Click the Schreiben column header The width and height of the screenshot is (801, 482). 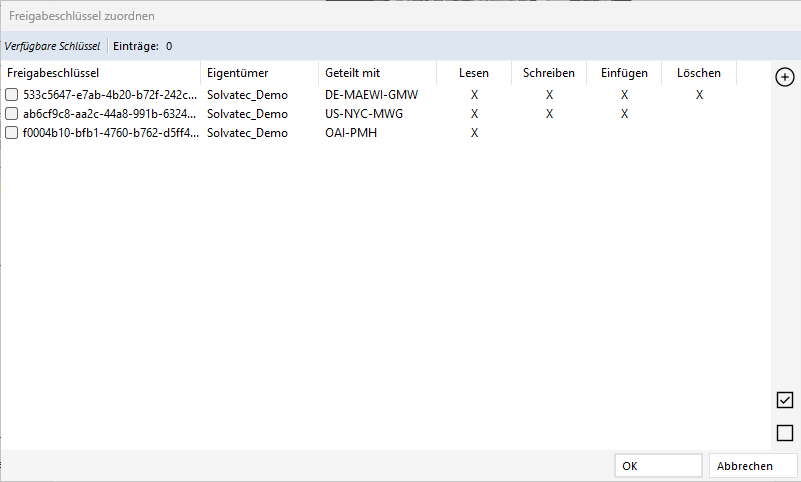[x=549, y=73]
